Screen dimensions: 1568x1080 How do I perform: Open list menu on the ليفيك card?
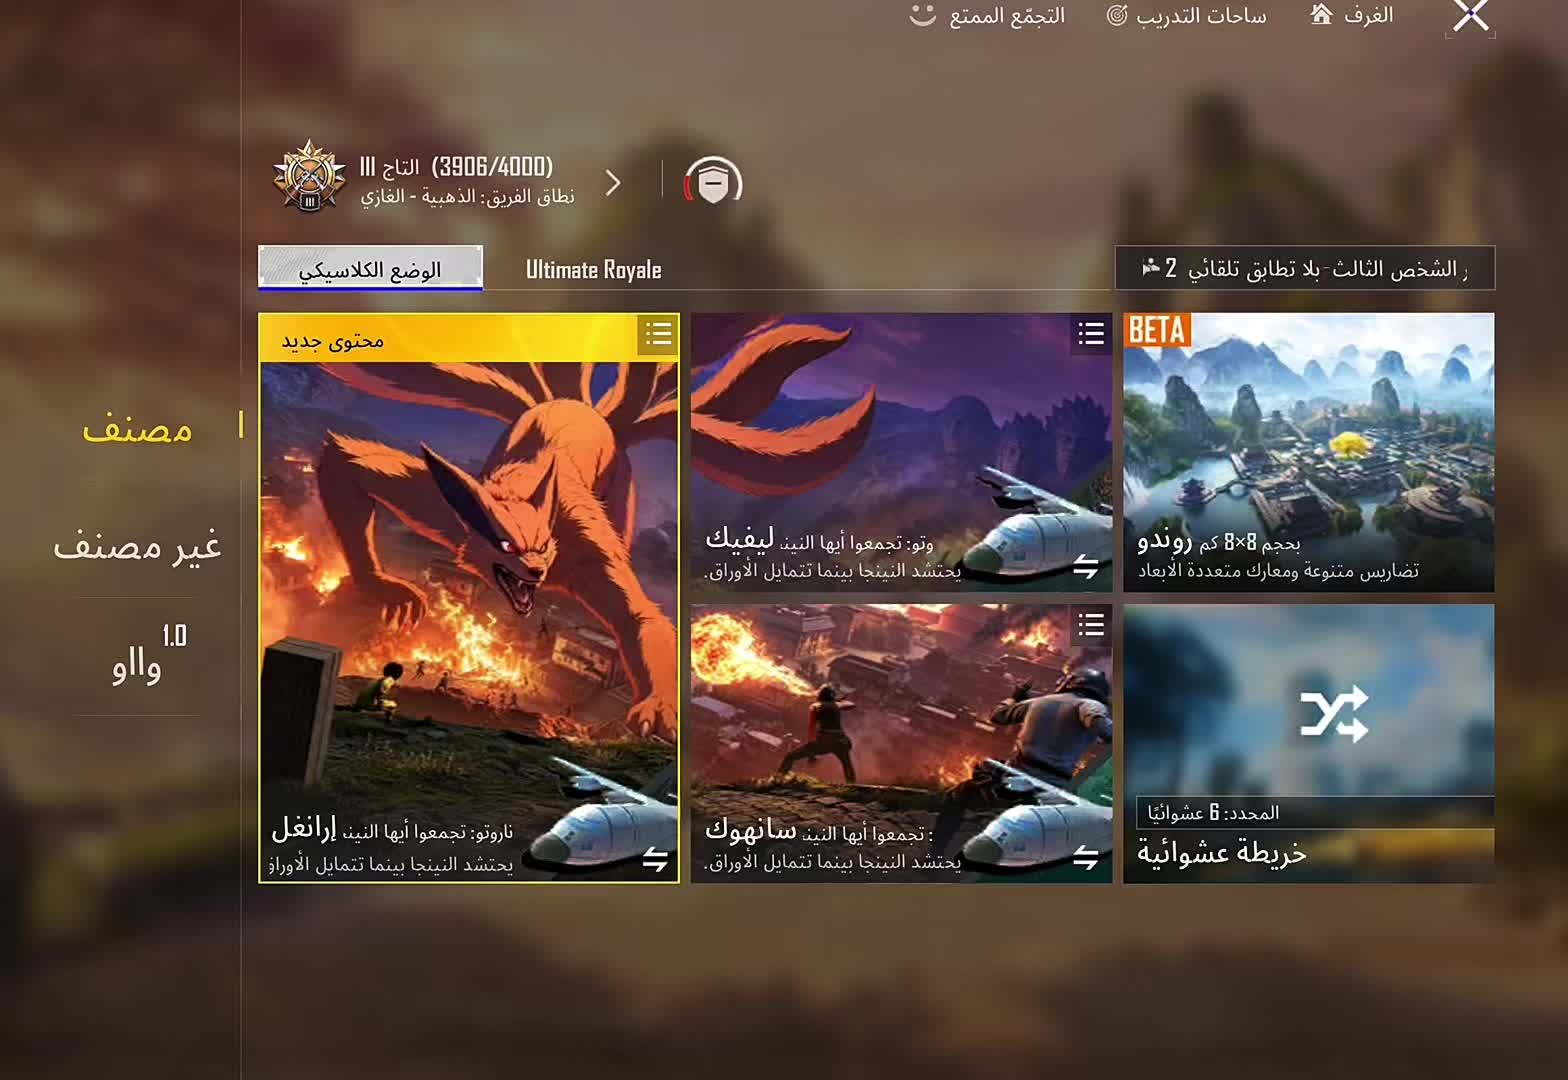(x=1091, y=334)
